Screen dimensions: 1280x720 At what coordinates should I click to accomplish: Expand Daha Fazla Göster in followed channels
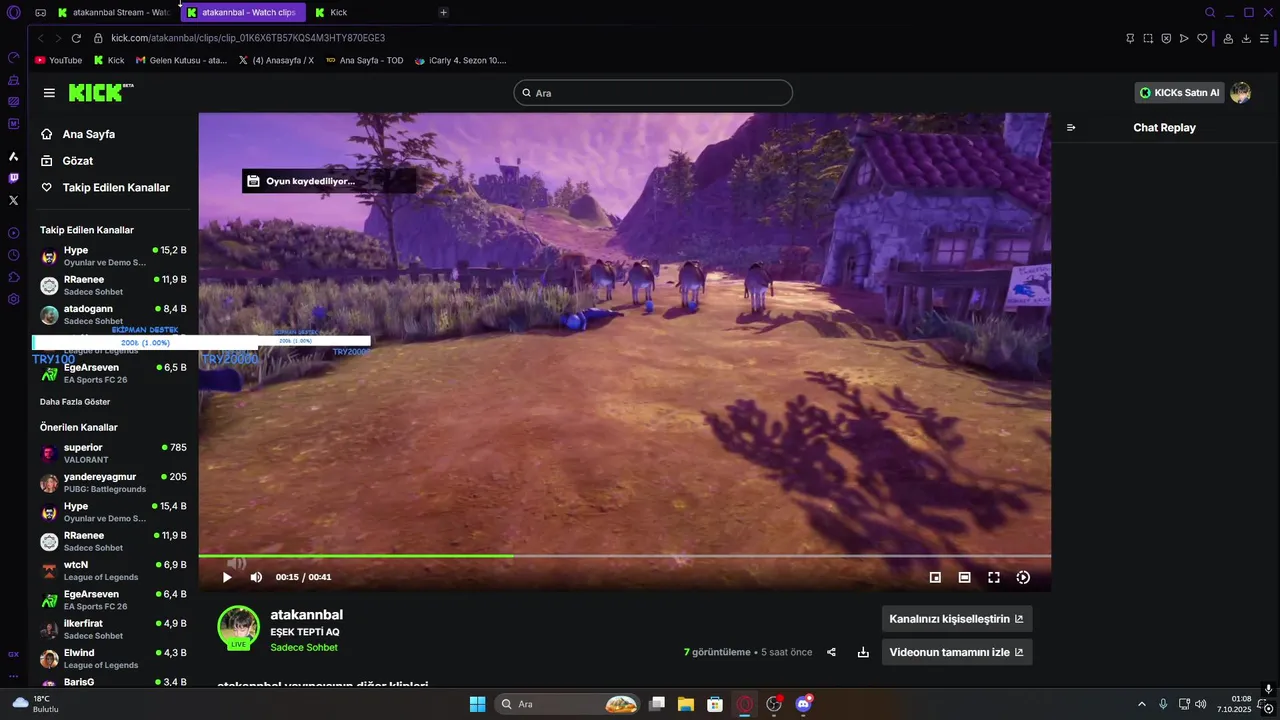75,402
